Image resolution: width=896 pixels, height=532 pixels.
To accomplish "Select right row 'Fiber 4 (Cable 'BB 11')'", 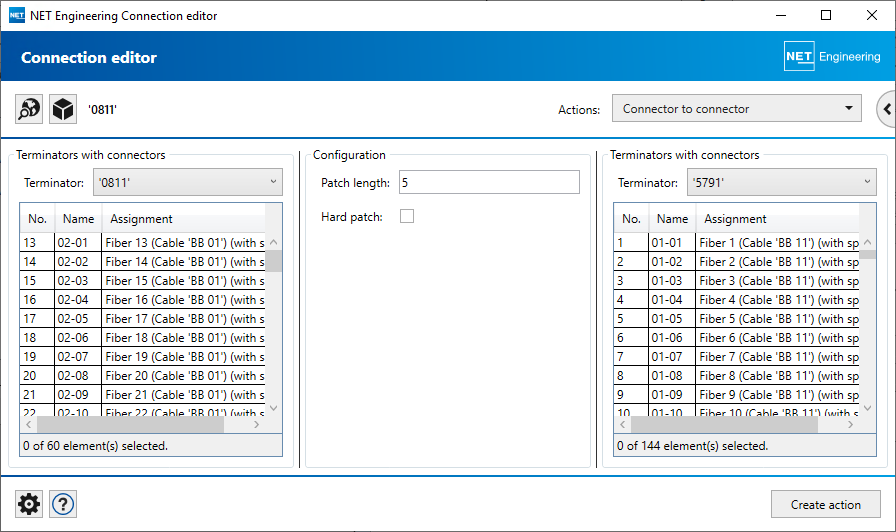I will coord(737,299).
